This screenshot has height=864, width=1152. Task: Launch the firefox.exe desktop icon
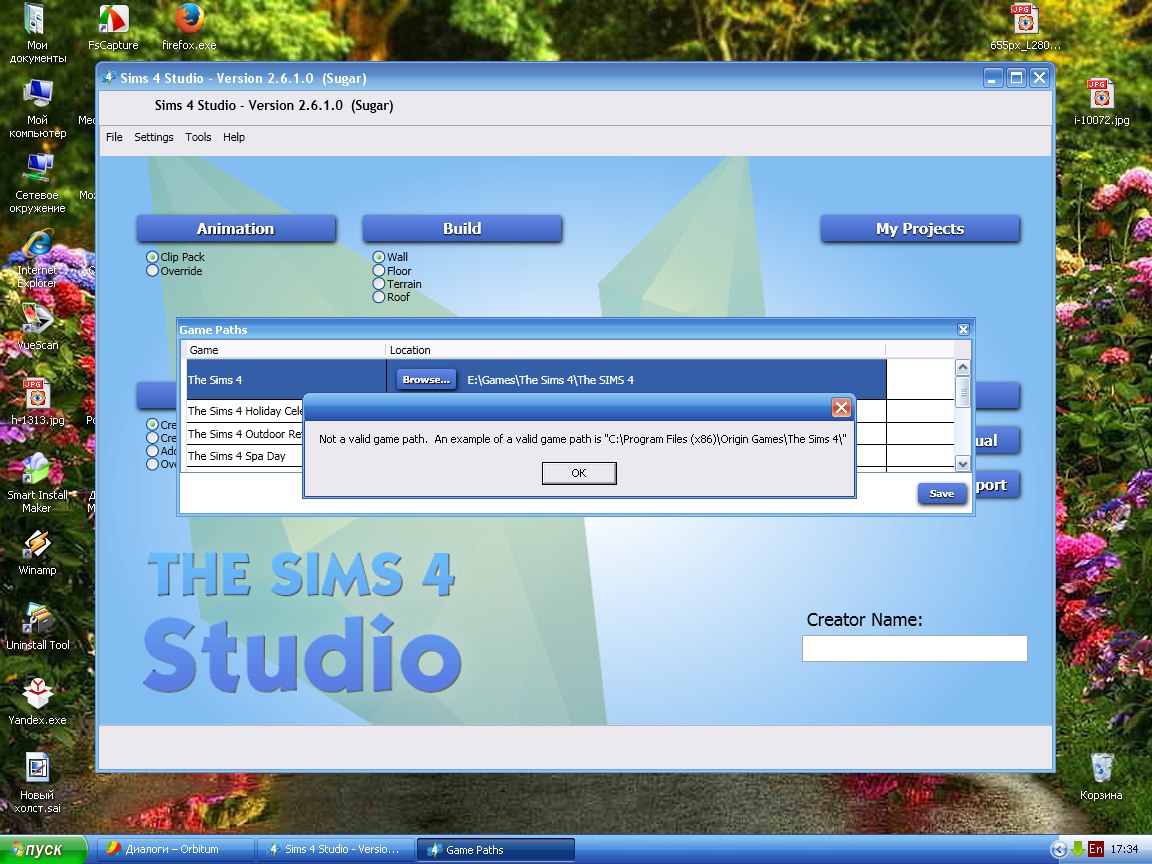tap(189, 26)
